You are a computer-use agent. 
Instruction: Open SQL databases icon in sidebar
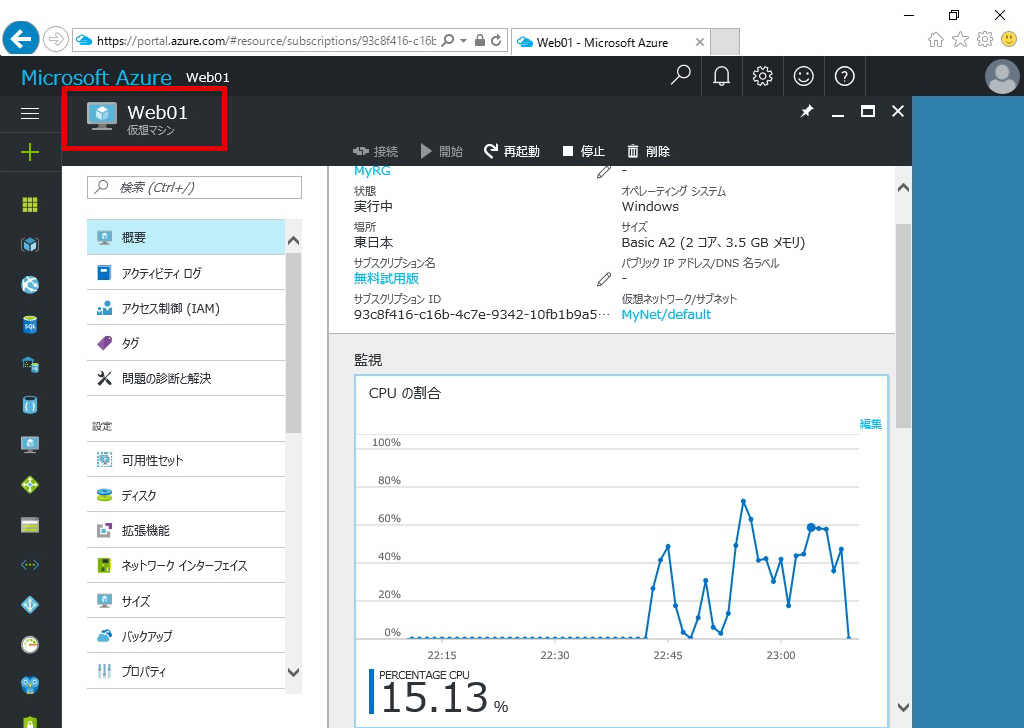click(x=30, y=324)
